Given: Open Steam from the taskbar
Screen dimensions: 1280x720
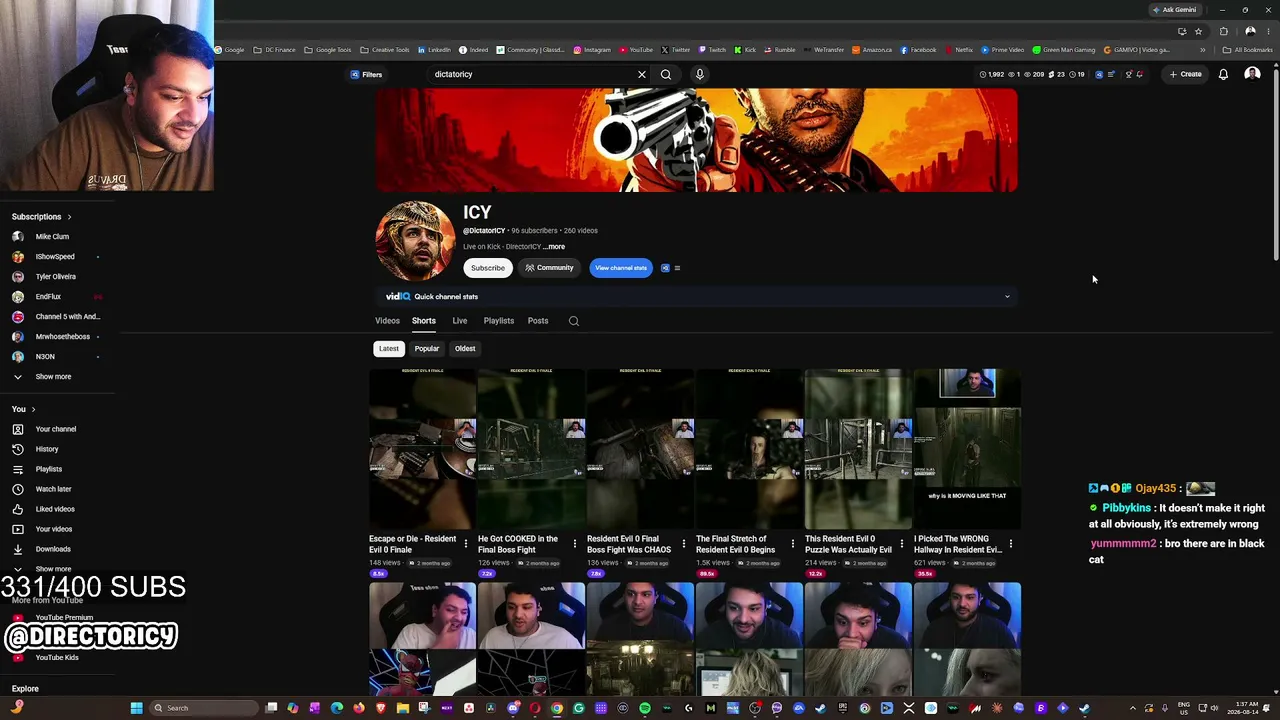Looking at the screenshot, I should [1084, 708].
